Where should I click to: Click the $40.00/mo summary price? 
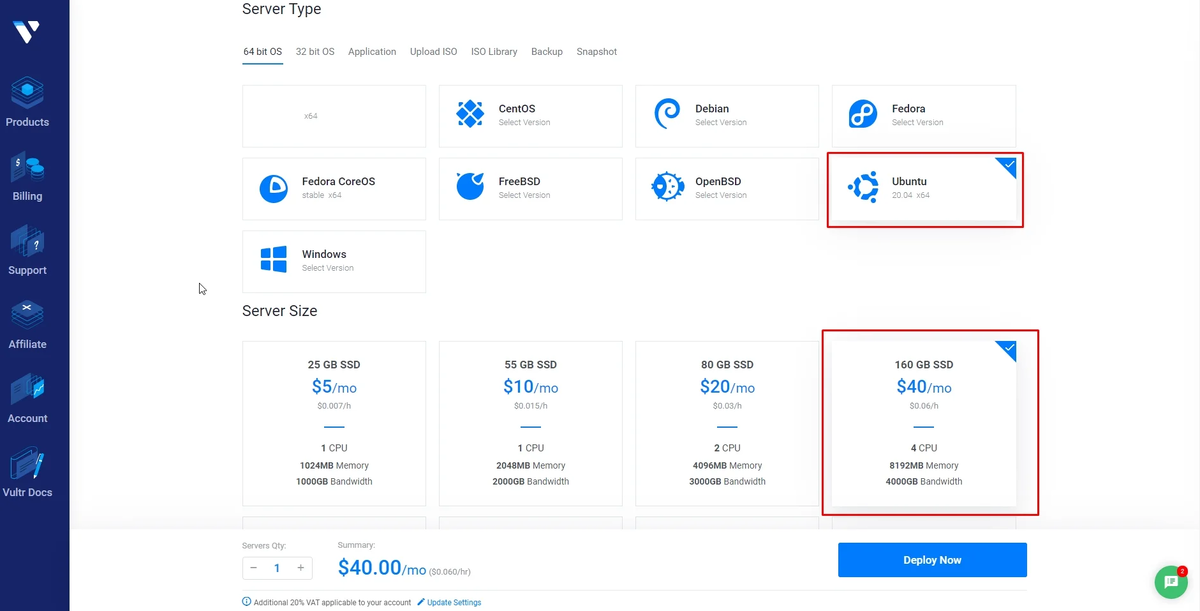tap(383, 568)
